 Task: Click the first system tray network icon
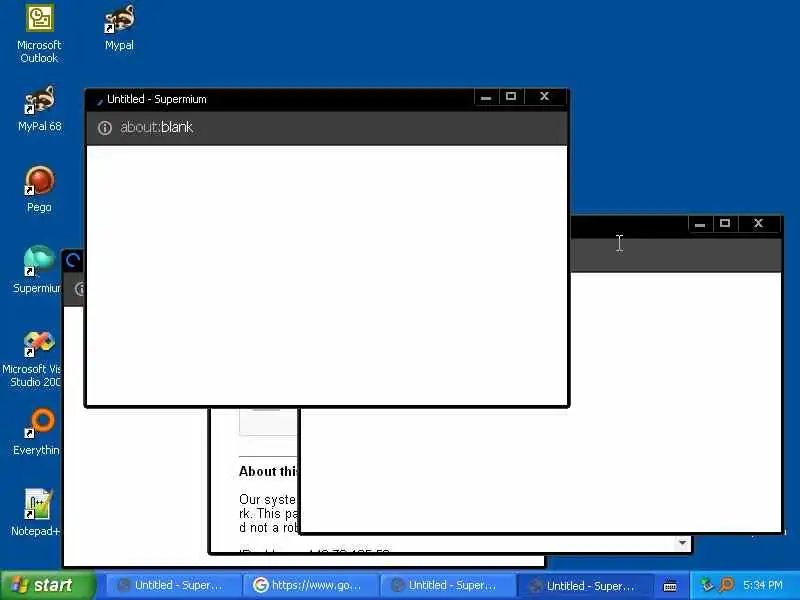(707, 585)
